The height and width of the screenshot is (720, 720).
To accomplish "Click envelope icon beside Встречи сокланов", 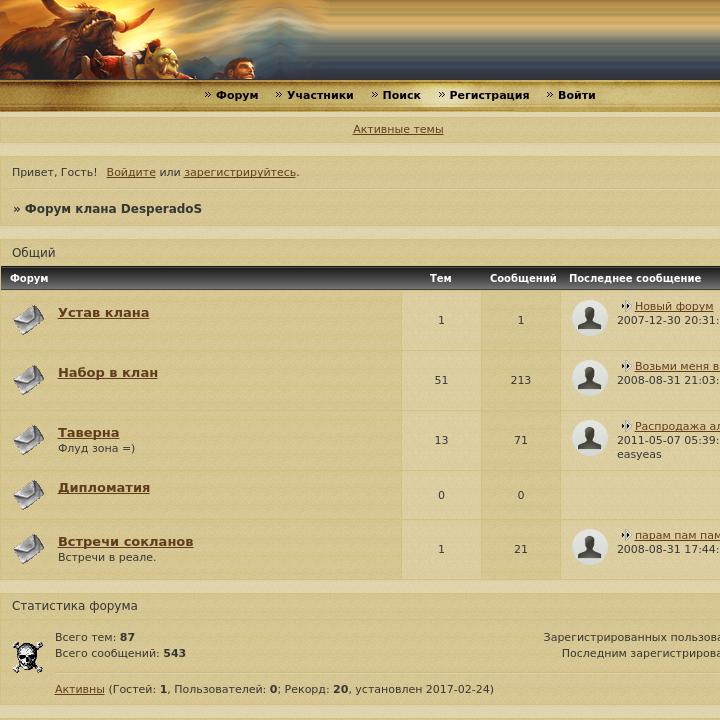I will click(28, 548).
